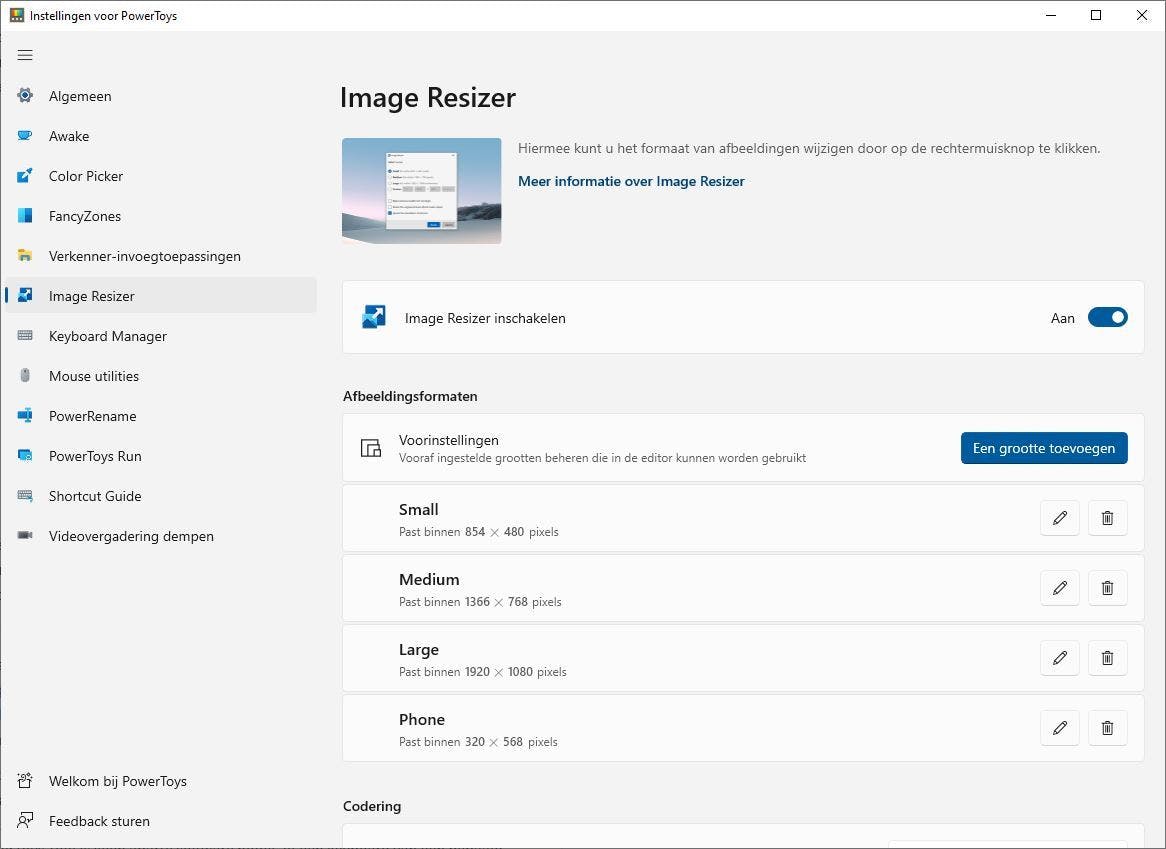
Task: Delete the Phone size preset
Action: 1107,728
